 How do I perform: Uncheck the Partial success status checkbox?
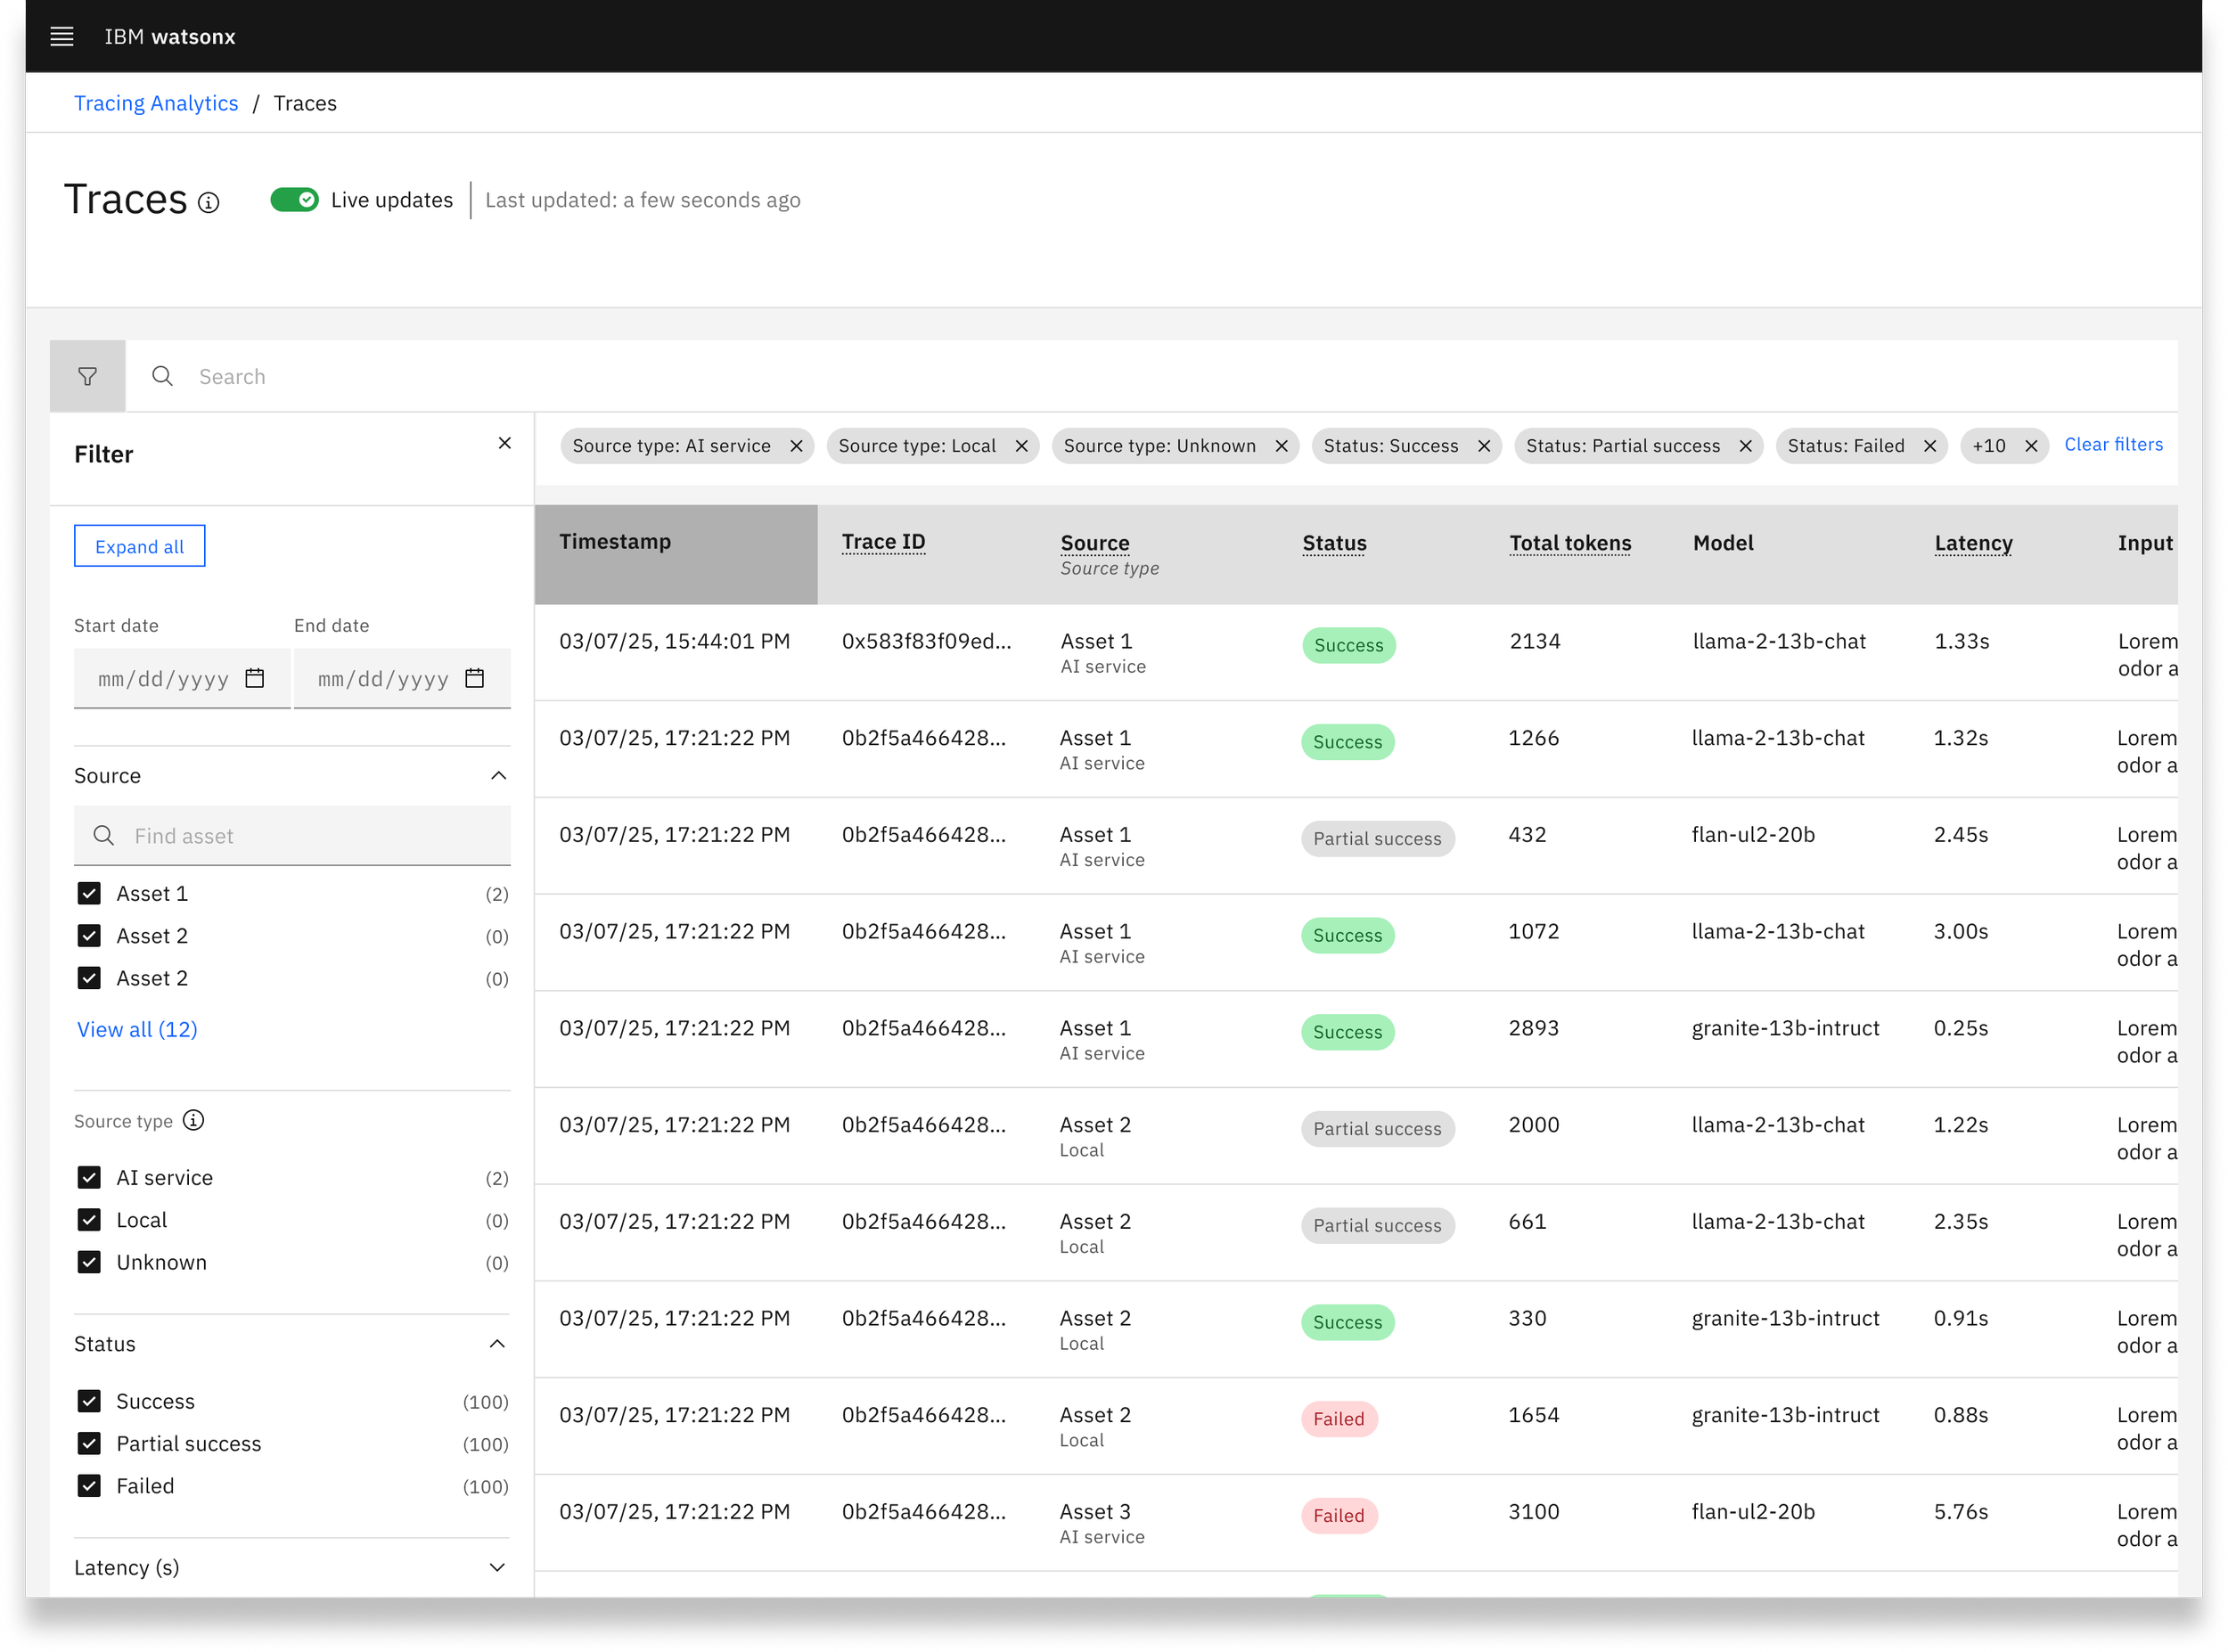pos(89,1444)
